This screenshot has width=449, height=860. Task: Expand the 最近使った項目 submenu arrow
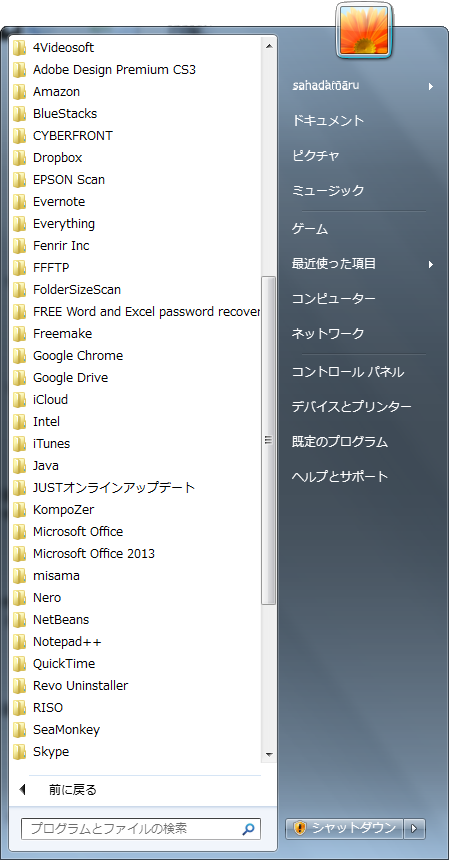pos(431,264)
